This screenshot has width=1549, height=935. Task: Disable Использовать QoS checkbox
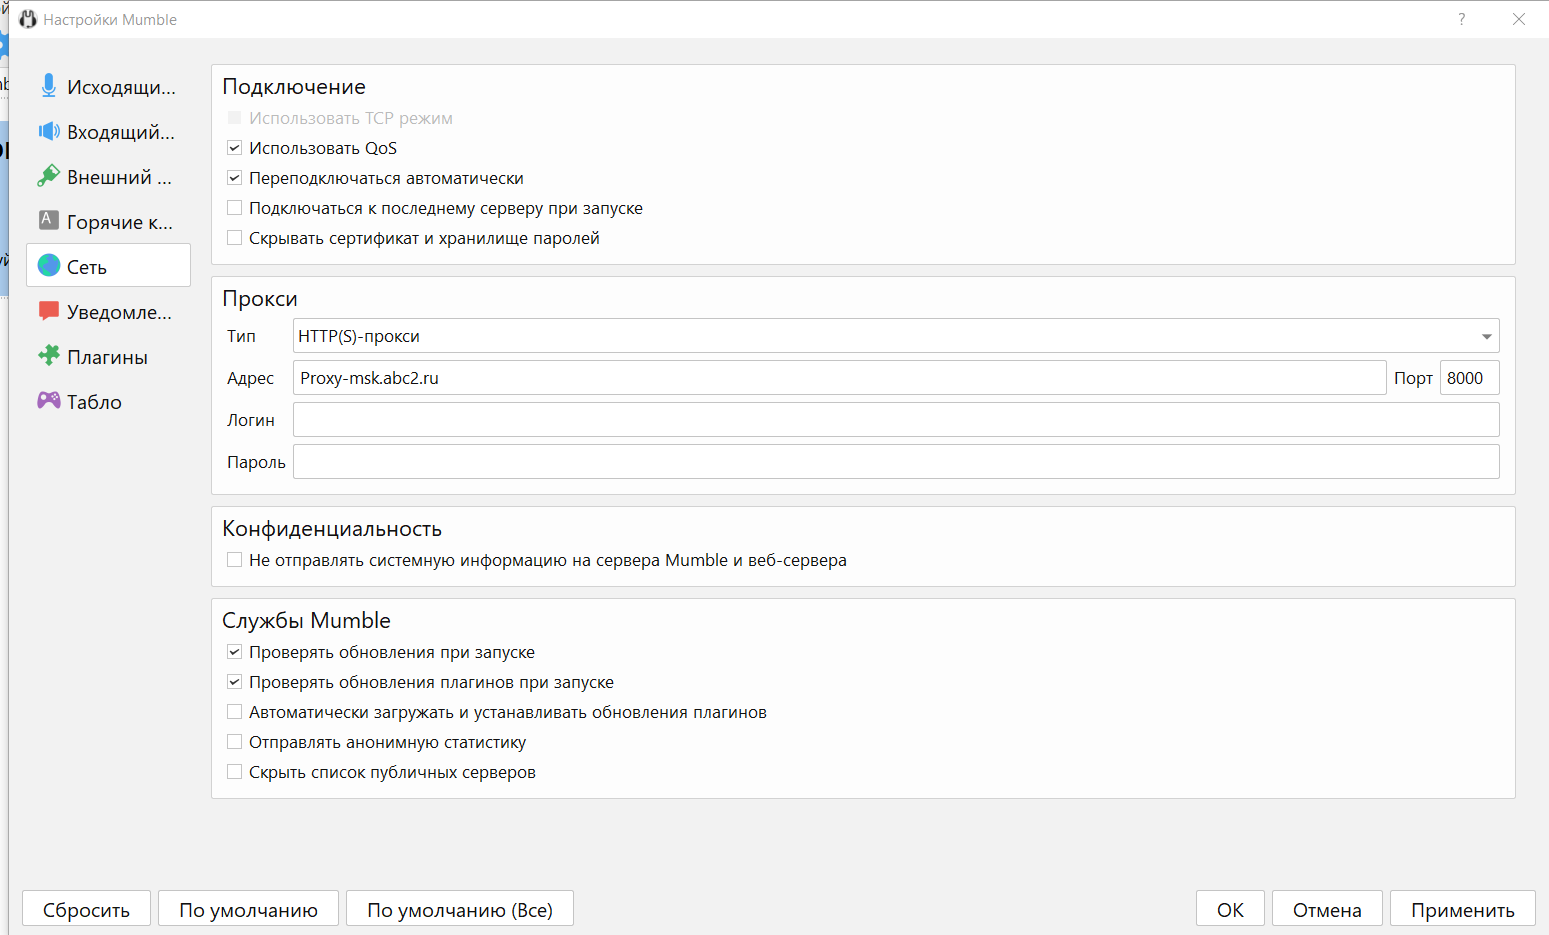(x=234, y=148)
